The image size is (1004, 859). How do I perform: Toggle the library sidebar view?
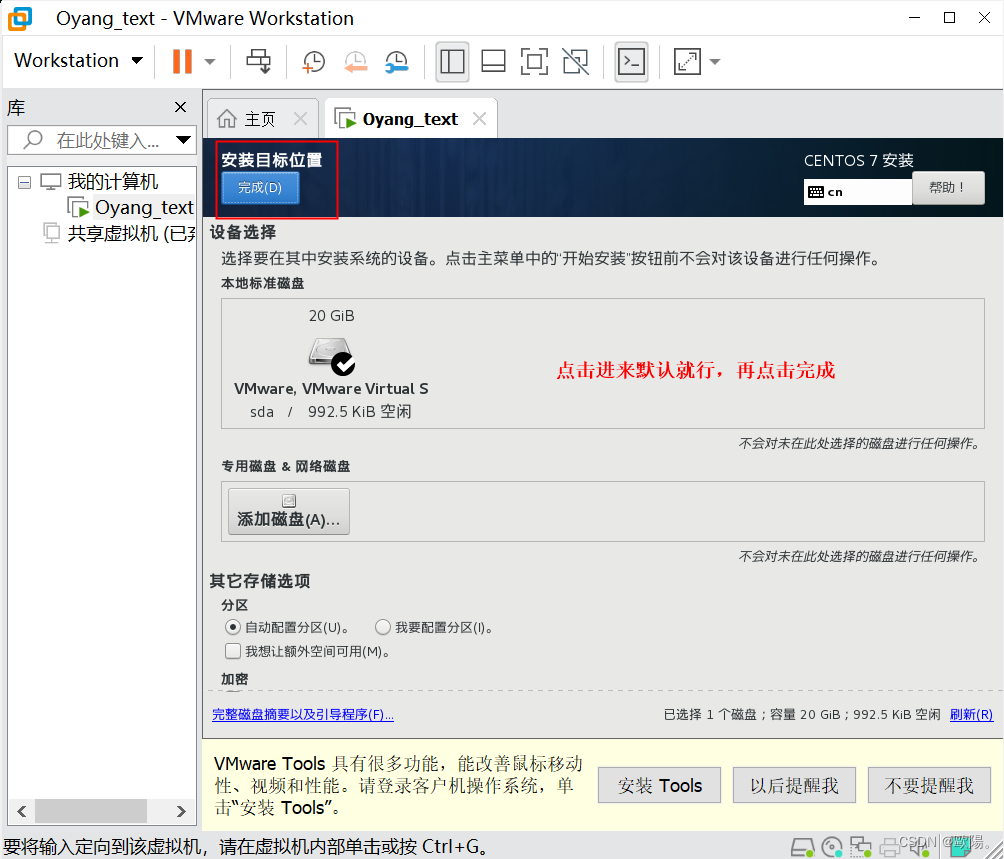[x=452, y=61]
